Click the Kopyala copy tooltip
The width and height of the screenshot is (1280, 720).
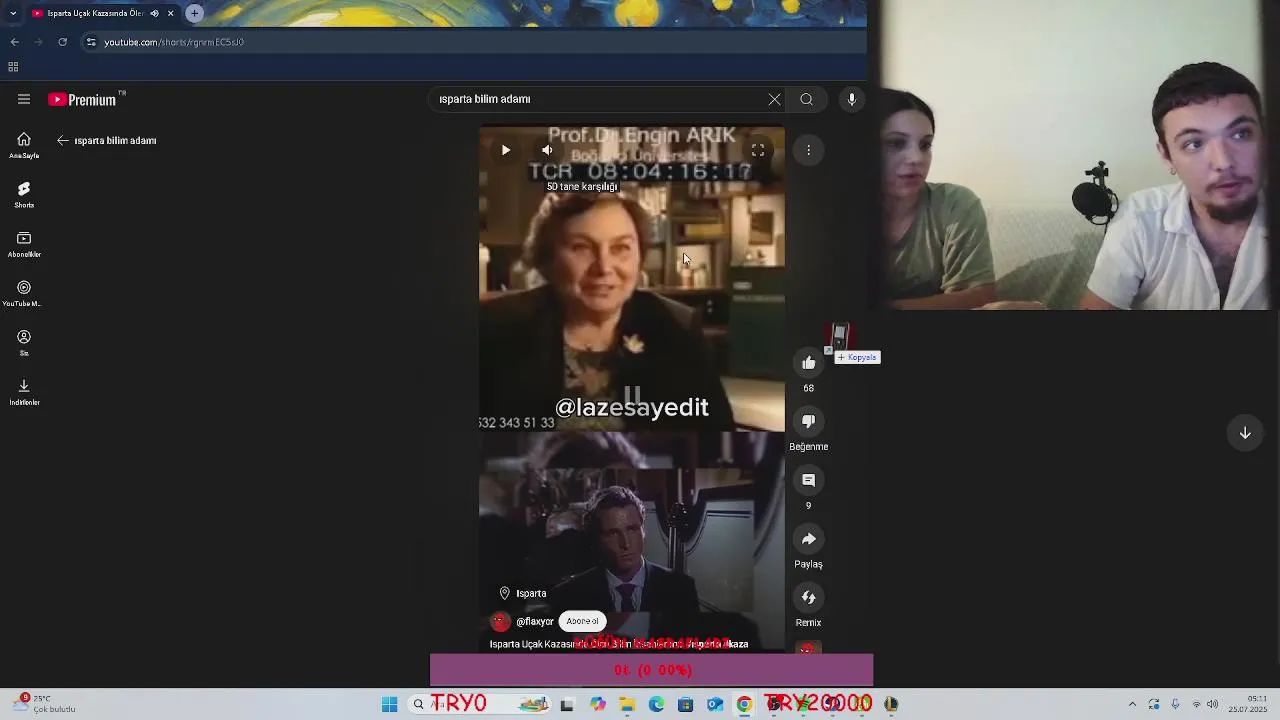pos(857,357)
